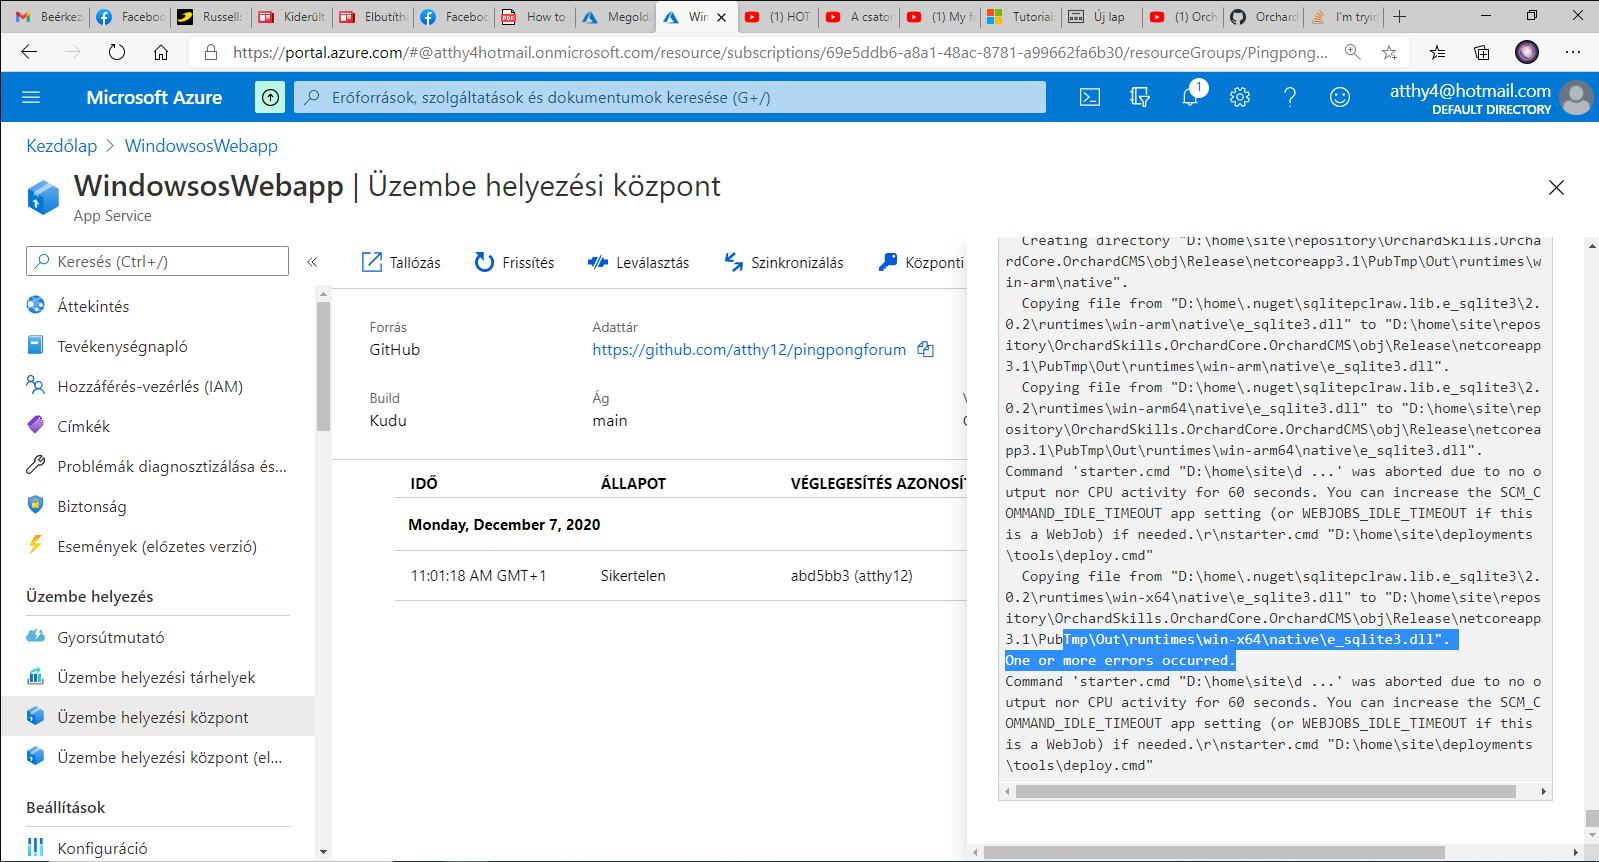This screenshot has height=862, width=1599.
Task: Open a new browser tab
Action: (x=1400, y=17)
